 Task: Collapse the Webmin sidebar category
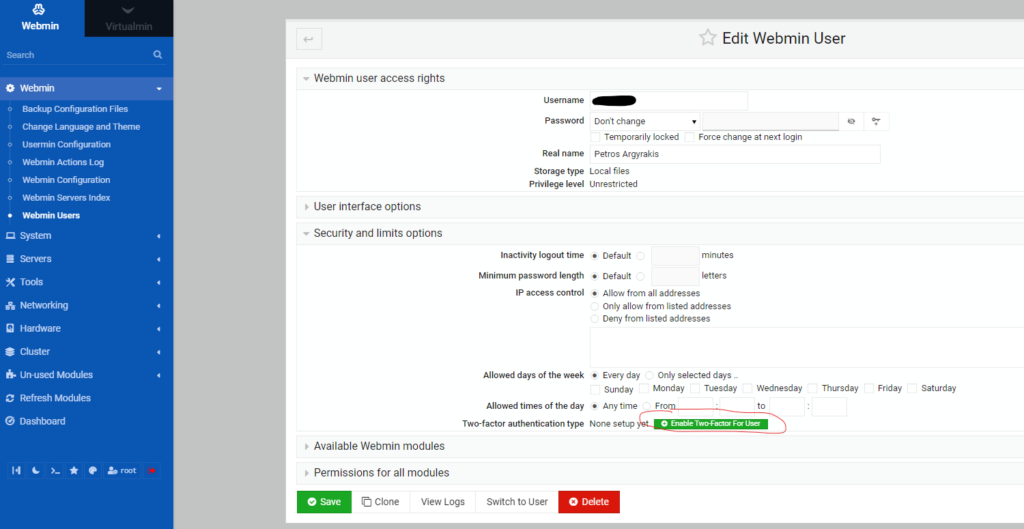click(x=86, y=88)
